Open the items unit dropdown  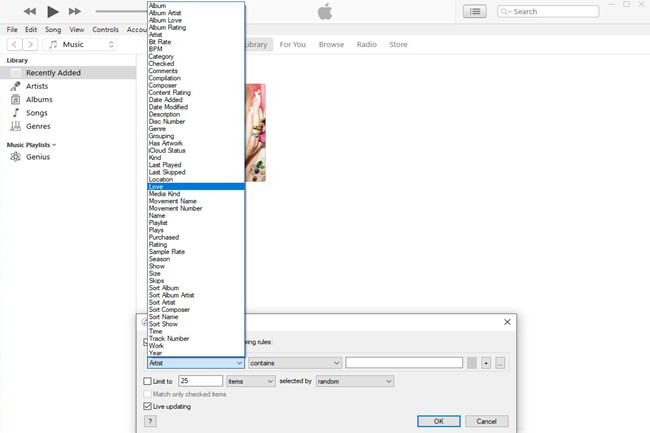pyautogui.click(x=250, y=381)
